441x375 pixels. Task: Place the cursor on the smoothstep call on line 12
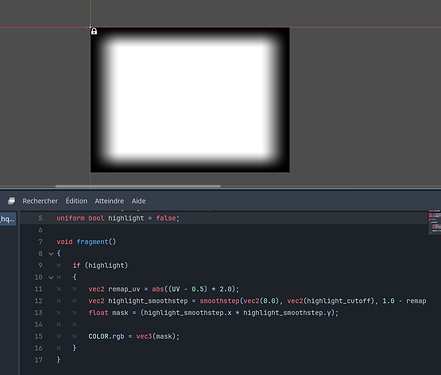coord(219,301)
